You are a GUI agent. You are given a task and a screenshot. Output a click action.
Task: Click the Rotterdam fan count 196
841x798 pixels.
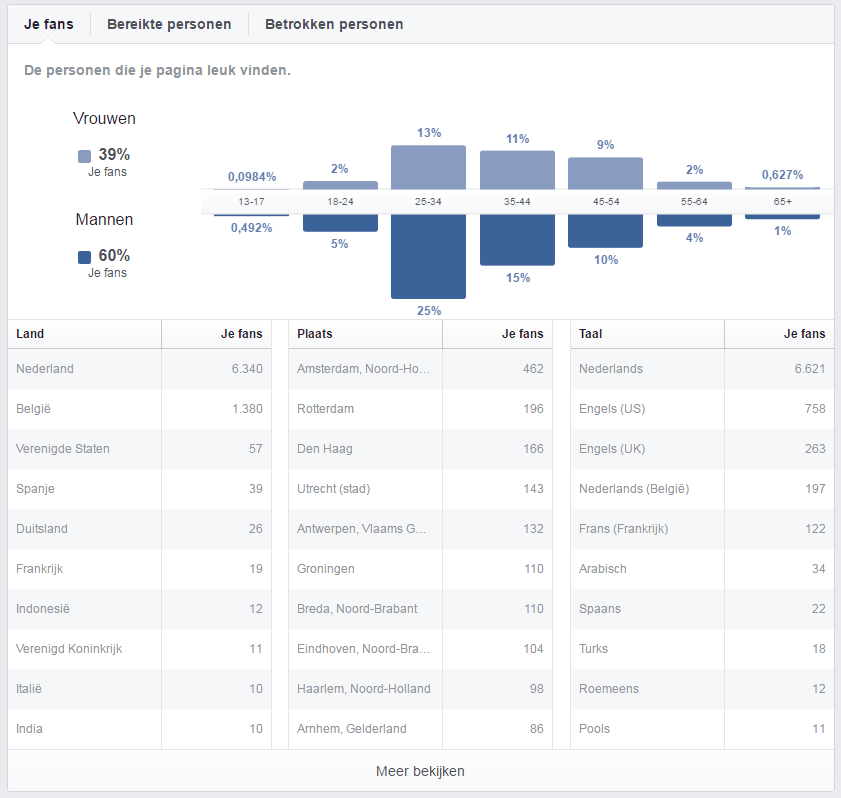tap(535, 408)
